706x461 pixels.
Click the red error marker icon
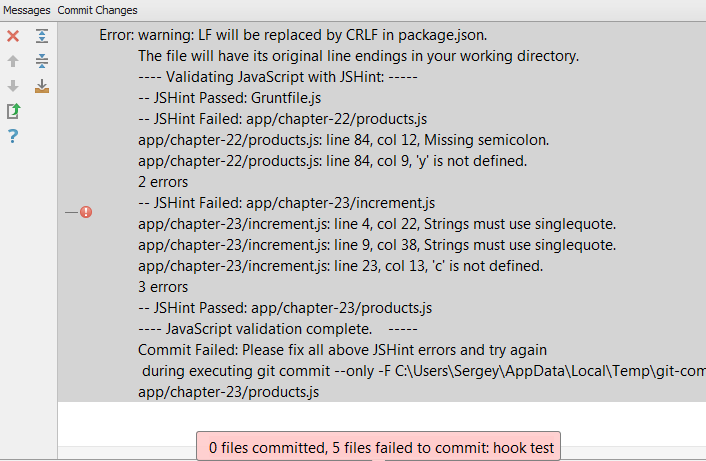(x=86, y=212)
